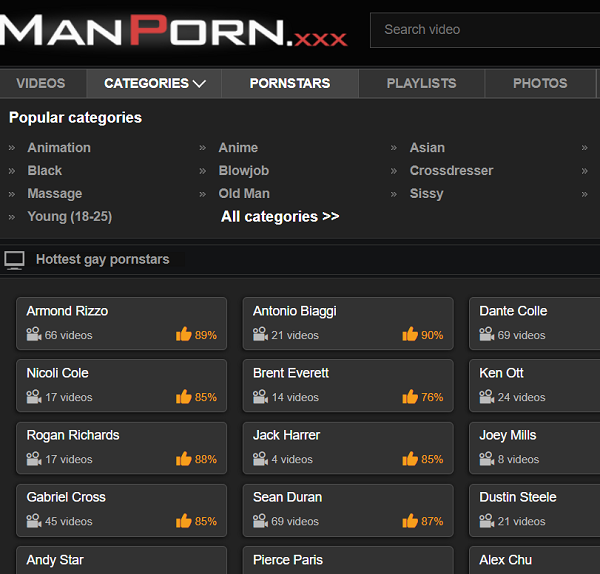Click the thumbs-up icon in Jack Harrer card

pos(410,458)
